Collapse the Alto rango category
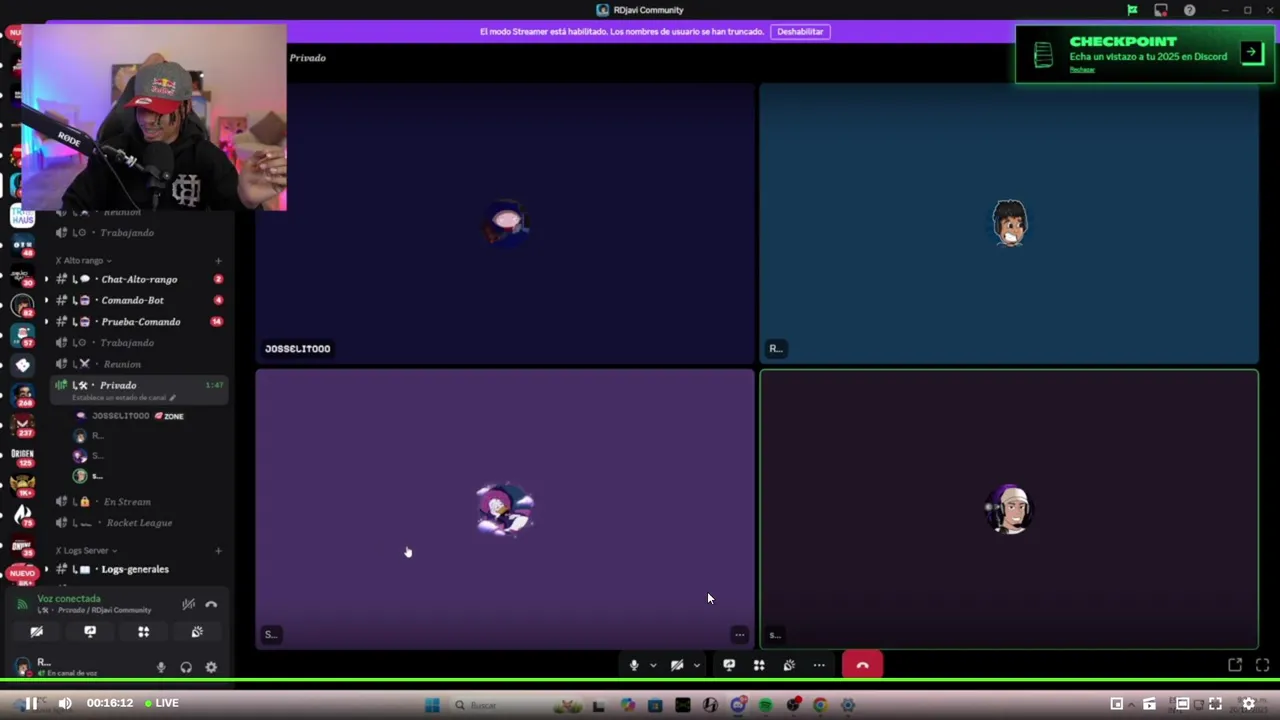The height and width of the screenshot is (720, 1280). click(x=83, y=260)
